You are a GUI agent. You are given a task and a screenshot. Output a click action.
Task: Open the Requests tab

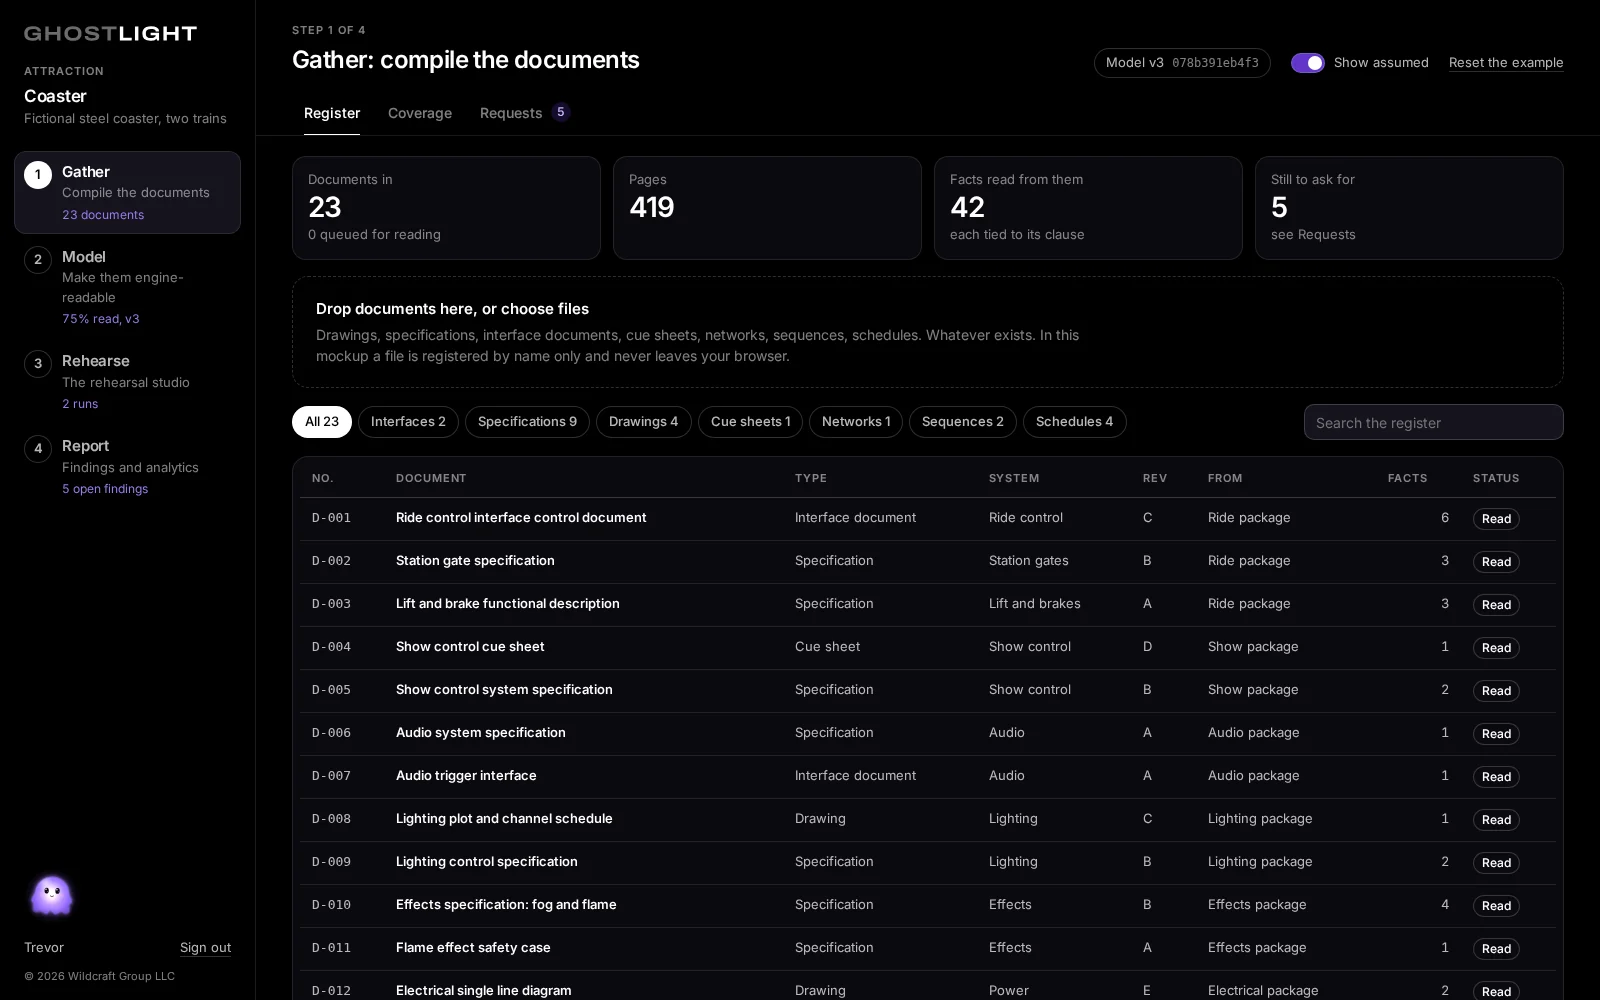[x=524, y=113]
